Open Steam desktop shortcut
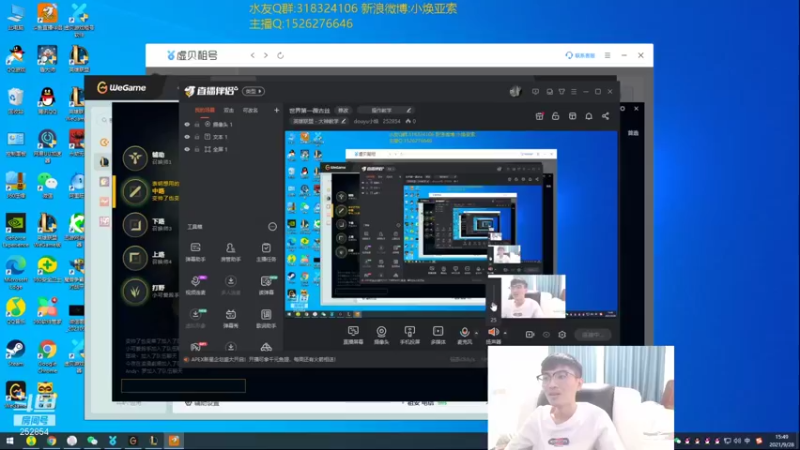This screenshot has height=450, width=800. pos(15,354)
